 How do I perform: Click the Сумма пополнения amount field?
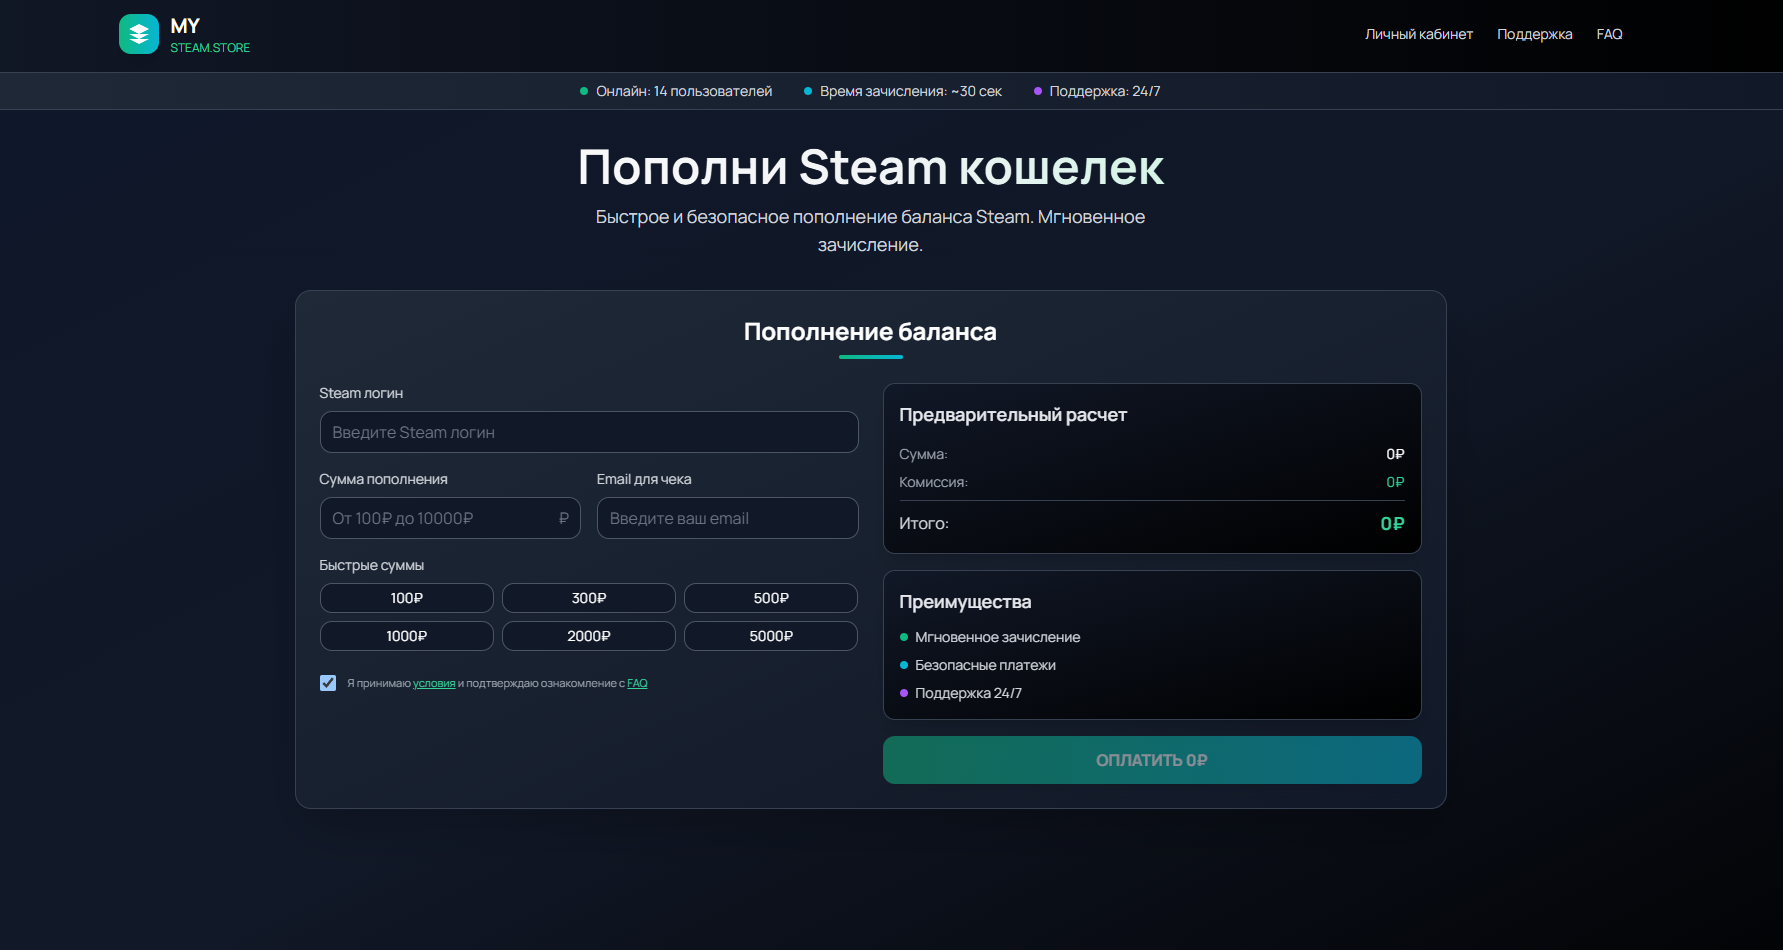(450, 518)
